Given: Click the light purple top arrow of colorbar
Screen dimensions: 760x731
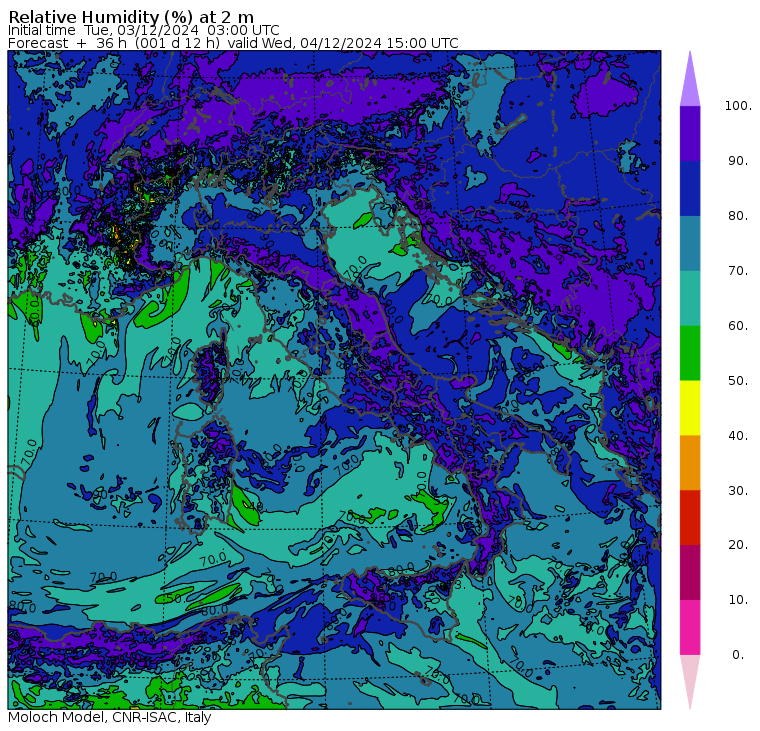Looking at the screenshot, I should [690, 82].
